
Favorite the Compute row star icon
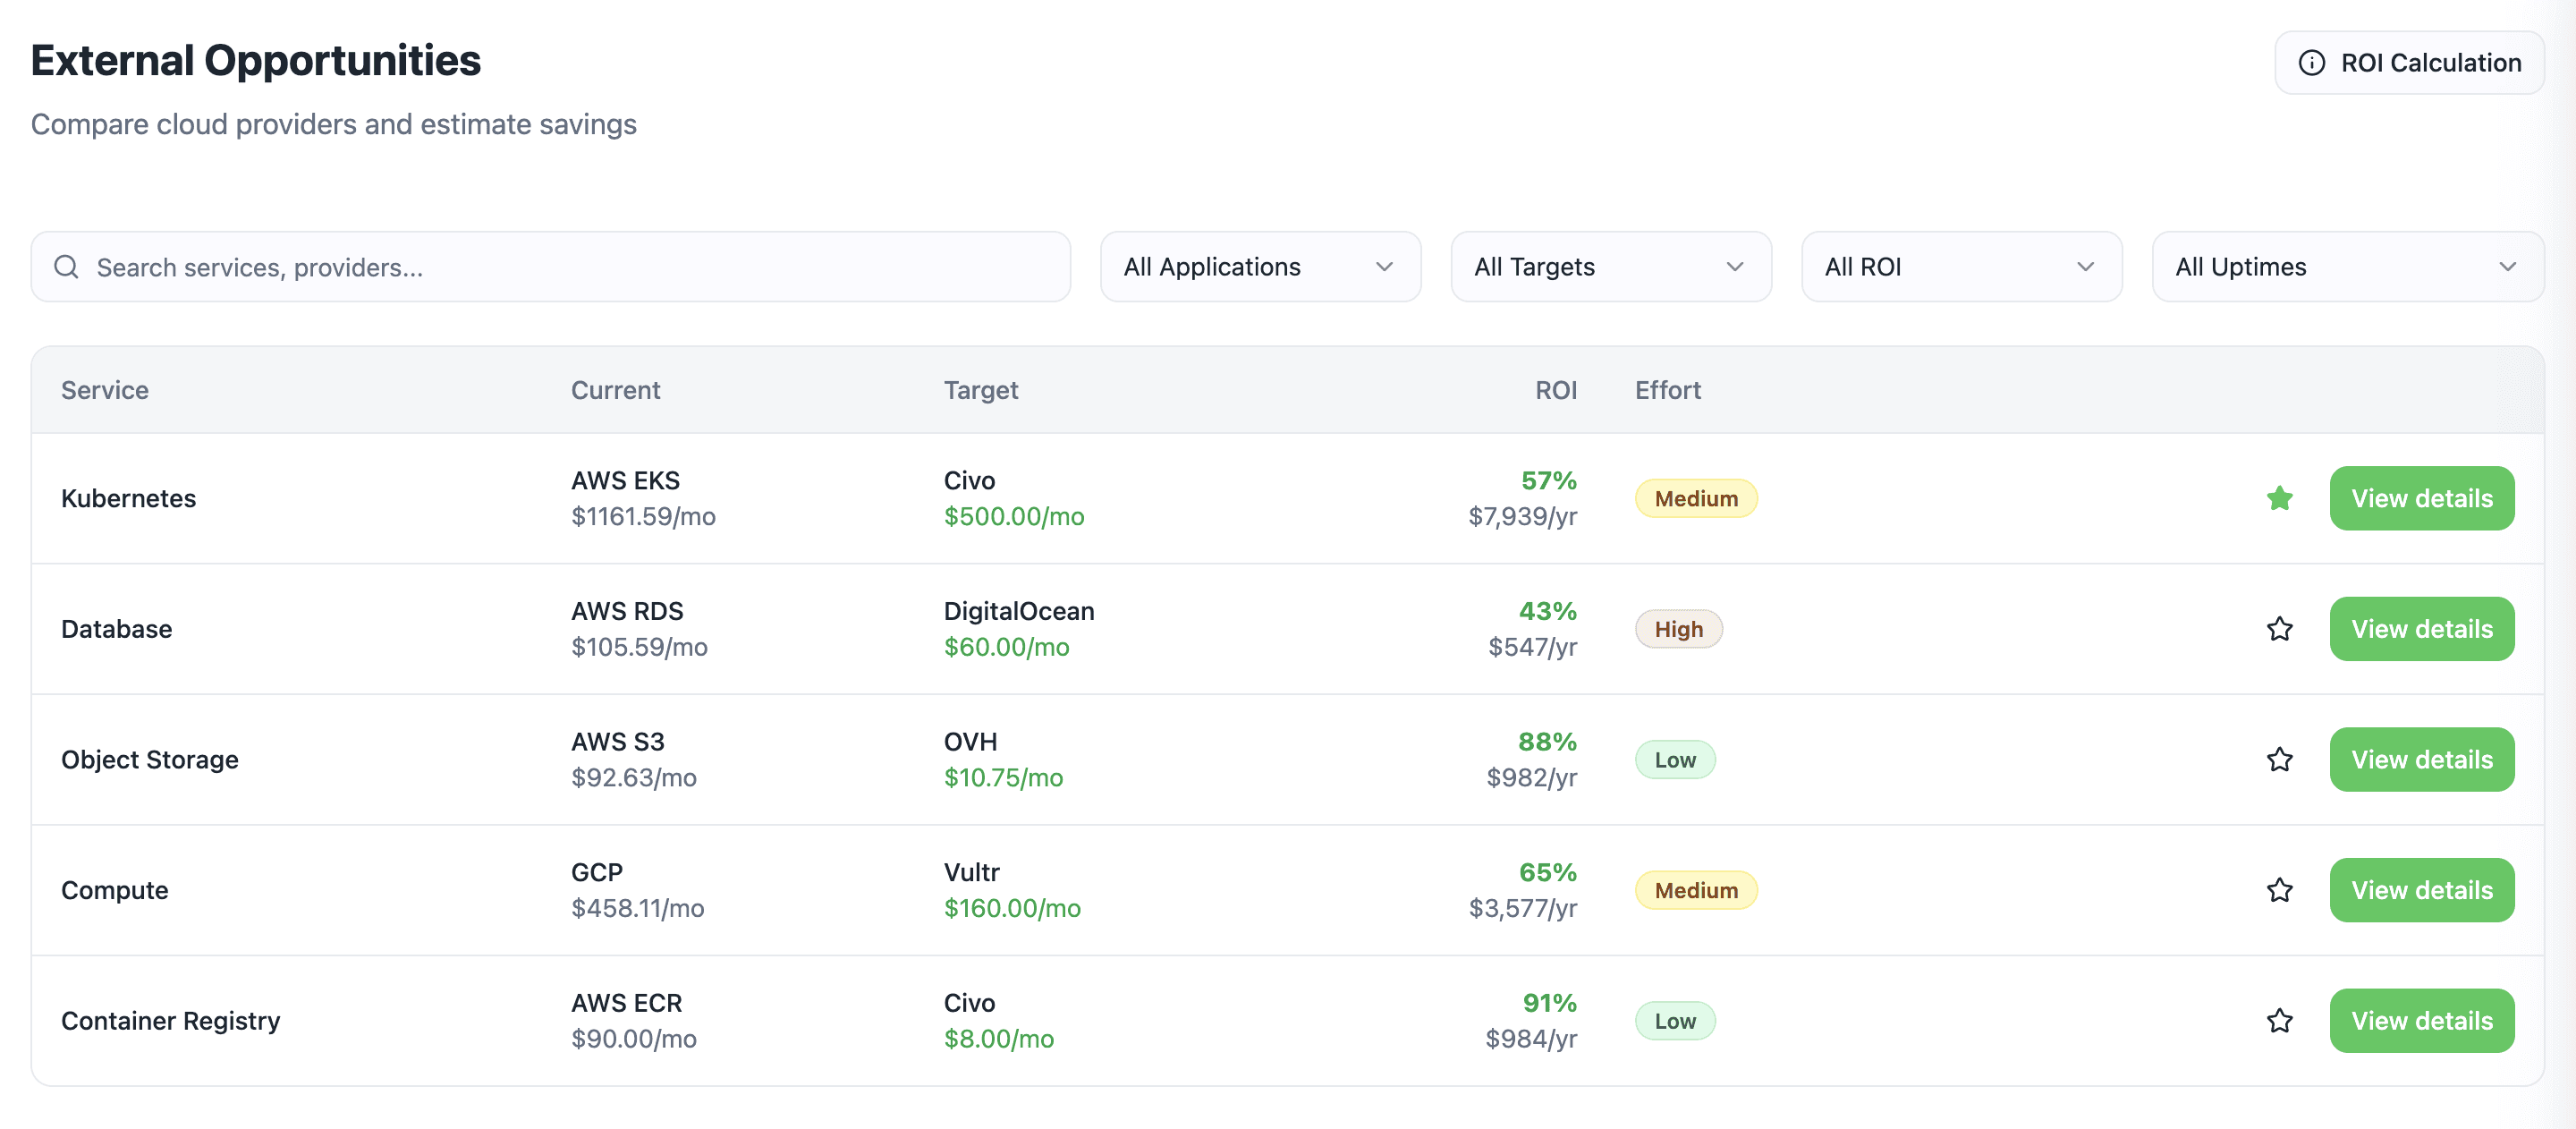[x=2279, y=890]
